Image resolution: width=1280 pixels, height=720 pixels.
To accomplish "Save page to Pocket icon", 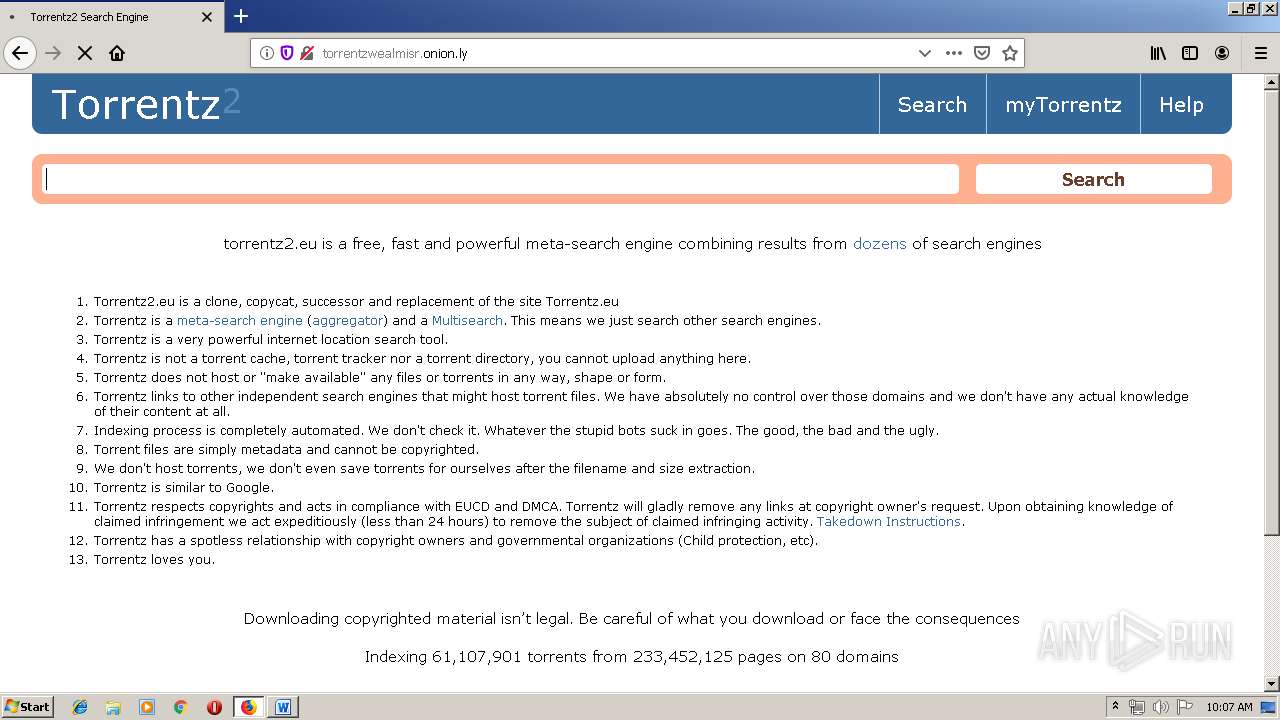I will (982, 53).
